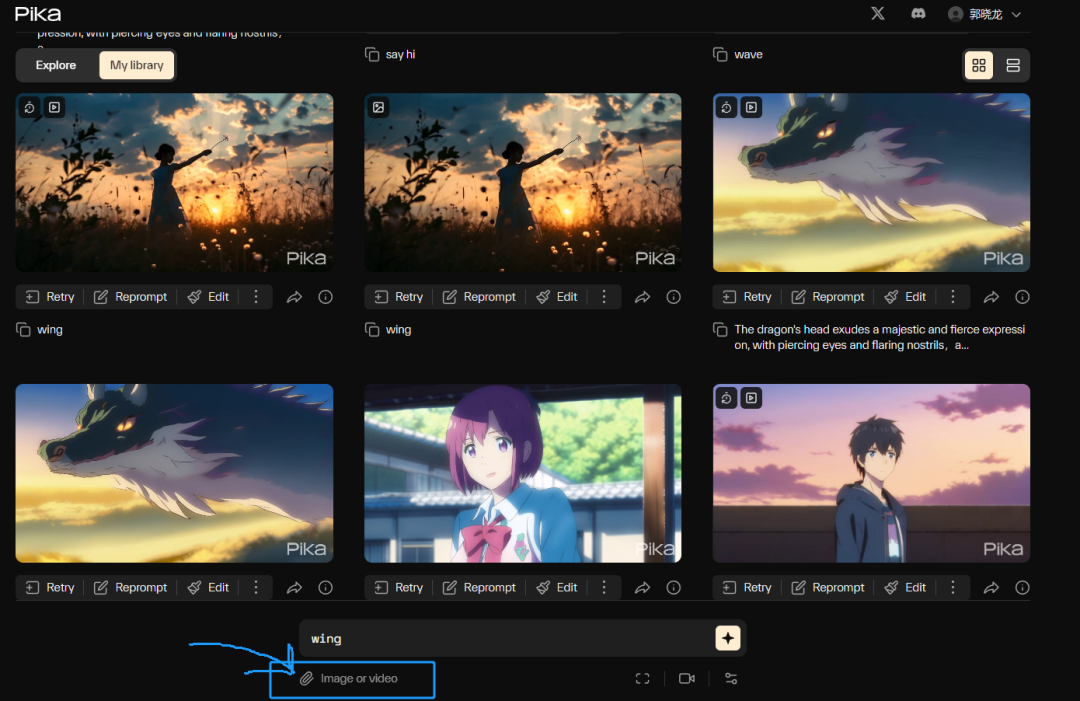Screen dimensions: 1080x701
Task: Open the X (Twitter) link icon
Action: point(878,13)
